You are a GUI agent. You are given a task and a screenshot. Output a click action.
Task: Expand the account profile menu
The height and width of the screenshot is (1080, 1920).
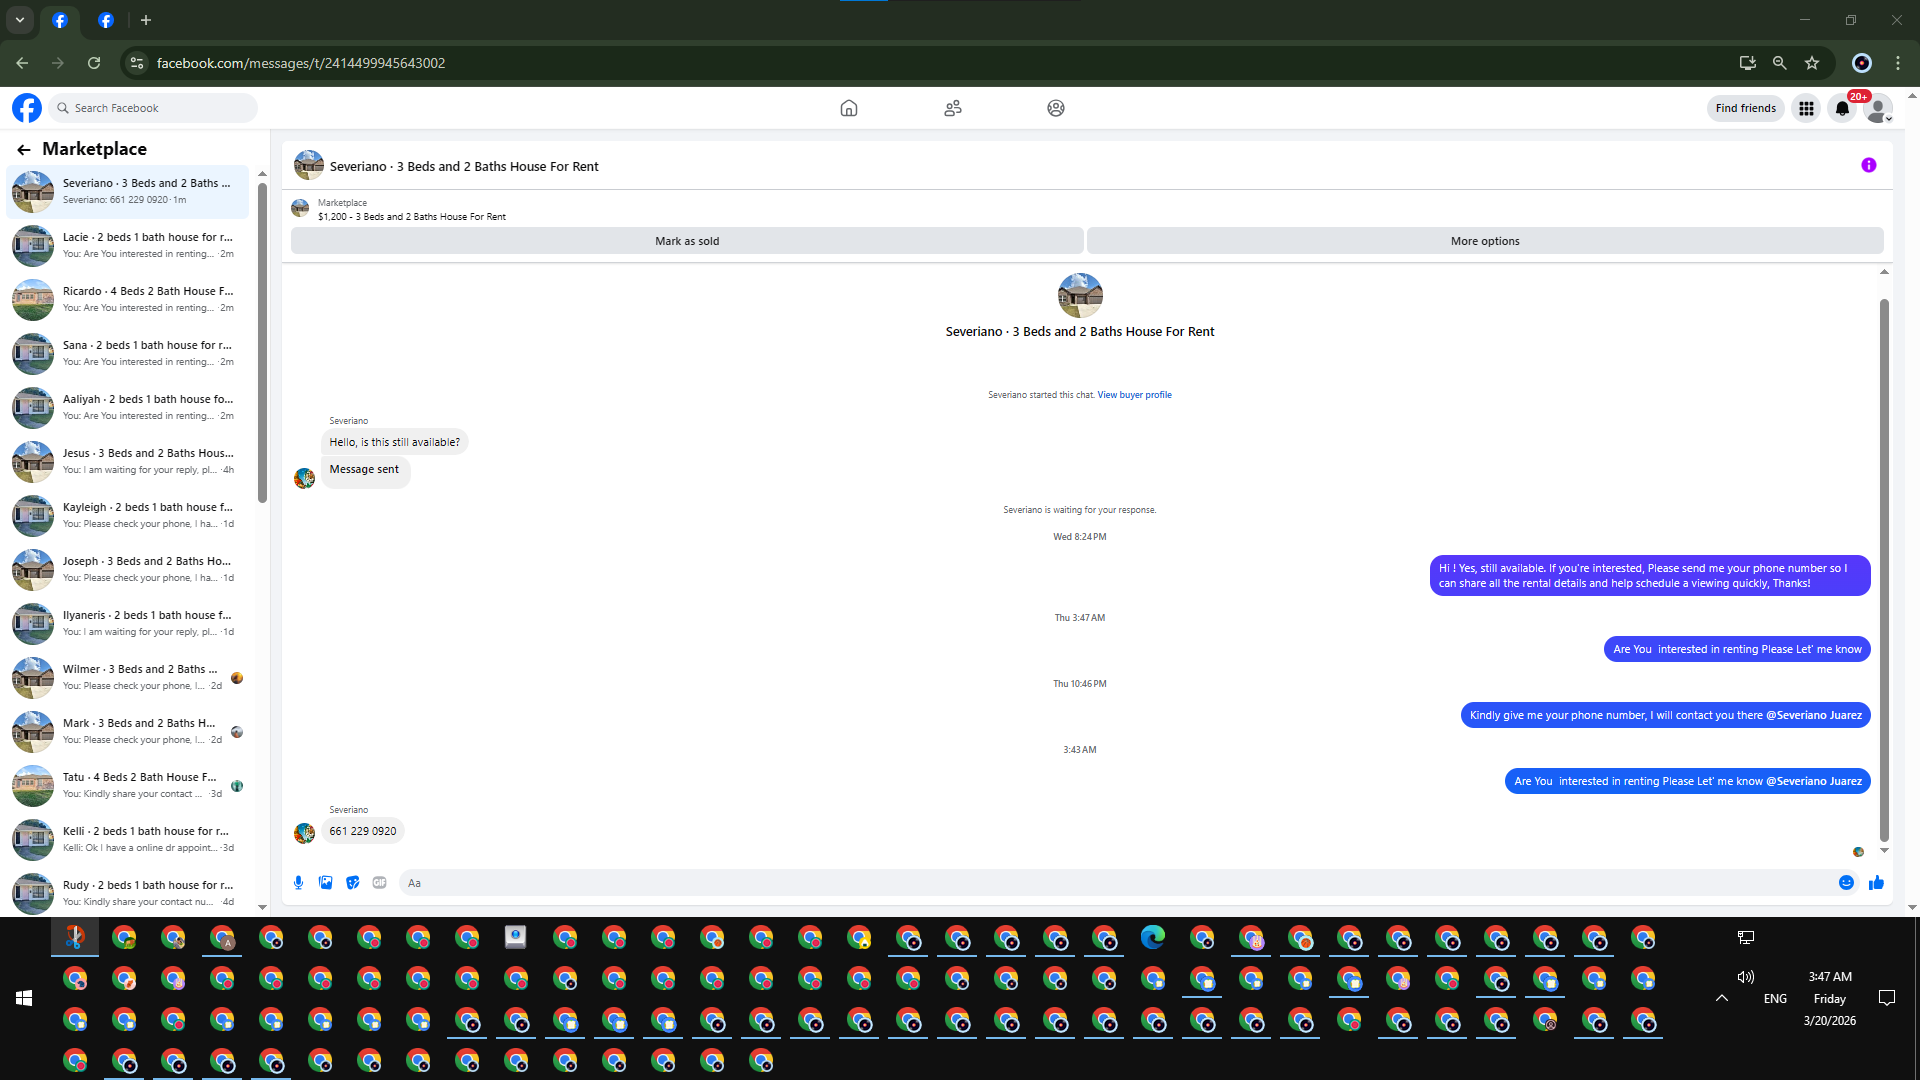(x=1879, y=108)
